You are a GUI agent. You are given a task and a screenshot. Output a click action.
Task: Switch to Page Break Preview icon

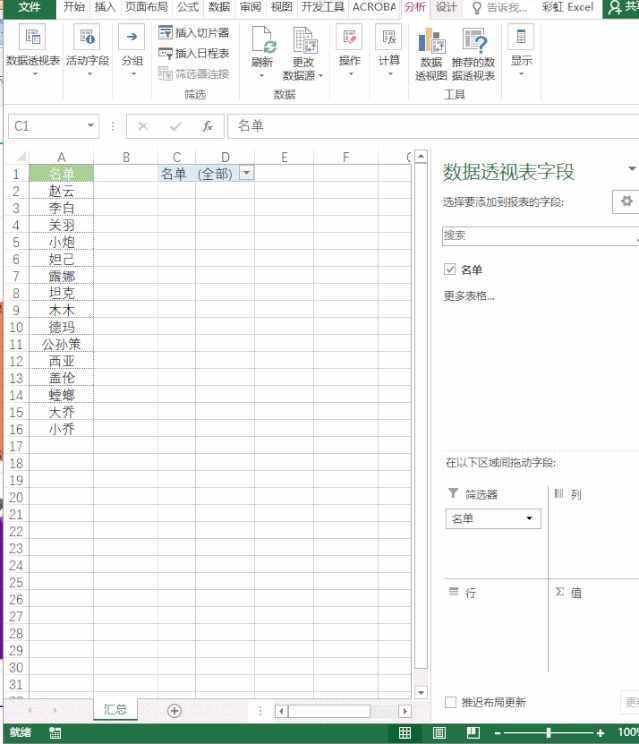tap(473, 733)
